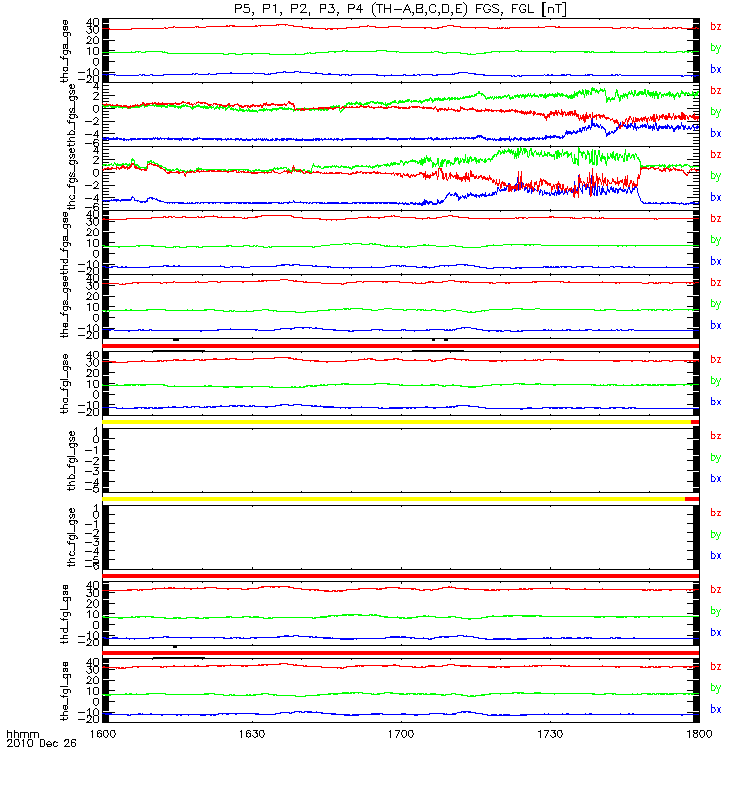Image resolution: width=750 pixels, height=800 pixels.
Task: Select the by legend of thc_fgl_gse panel
Action: 716,535
